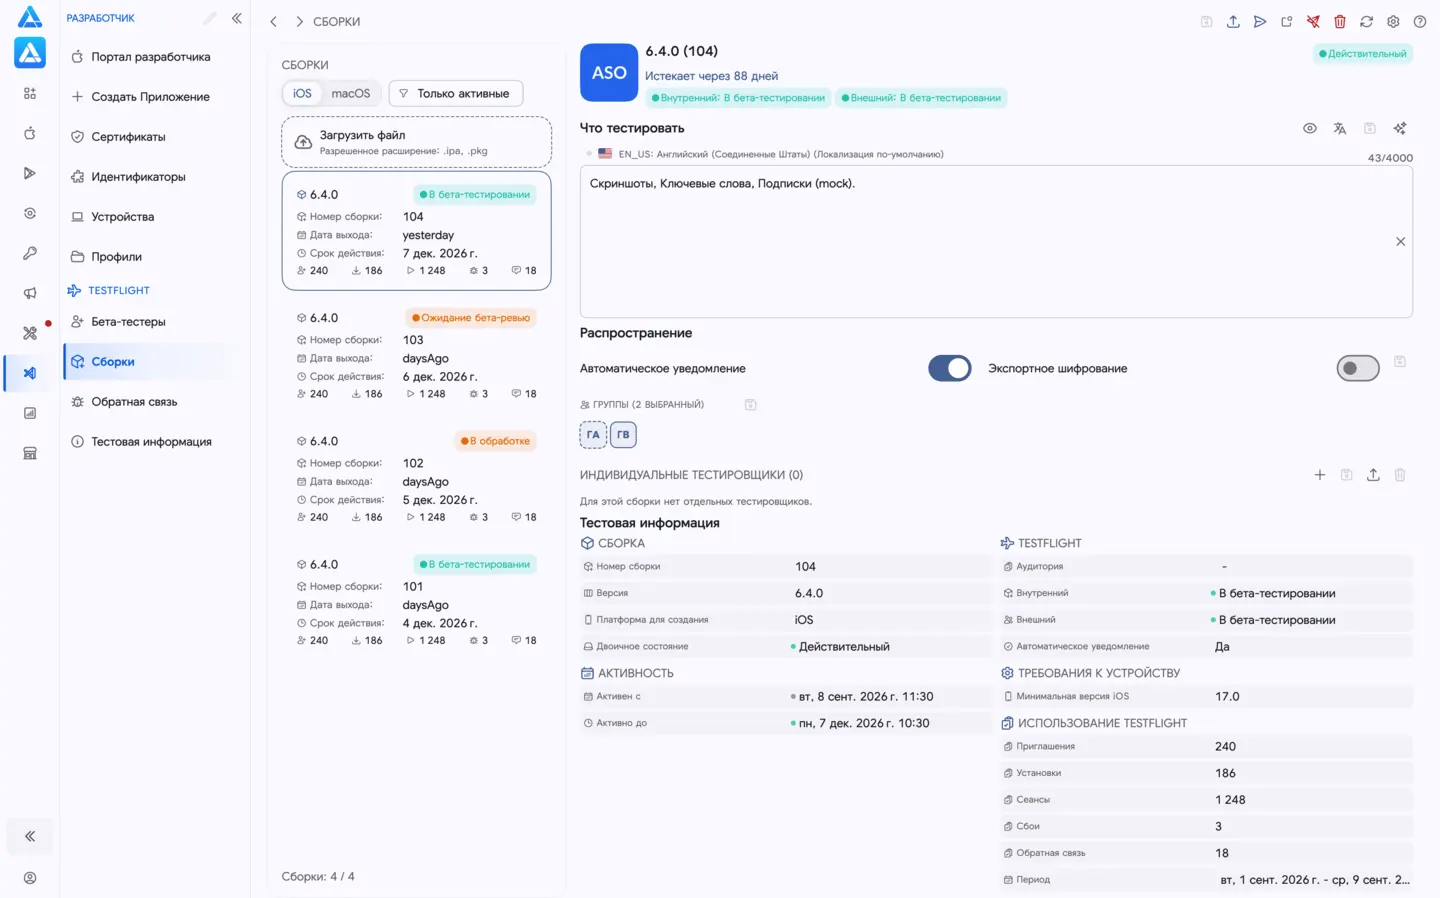The width and height of the screenshot is (1440, 898).
Task: Open settings via the top gear icon
Action: [x=1393, y=21]
